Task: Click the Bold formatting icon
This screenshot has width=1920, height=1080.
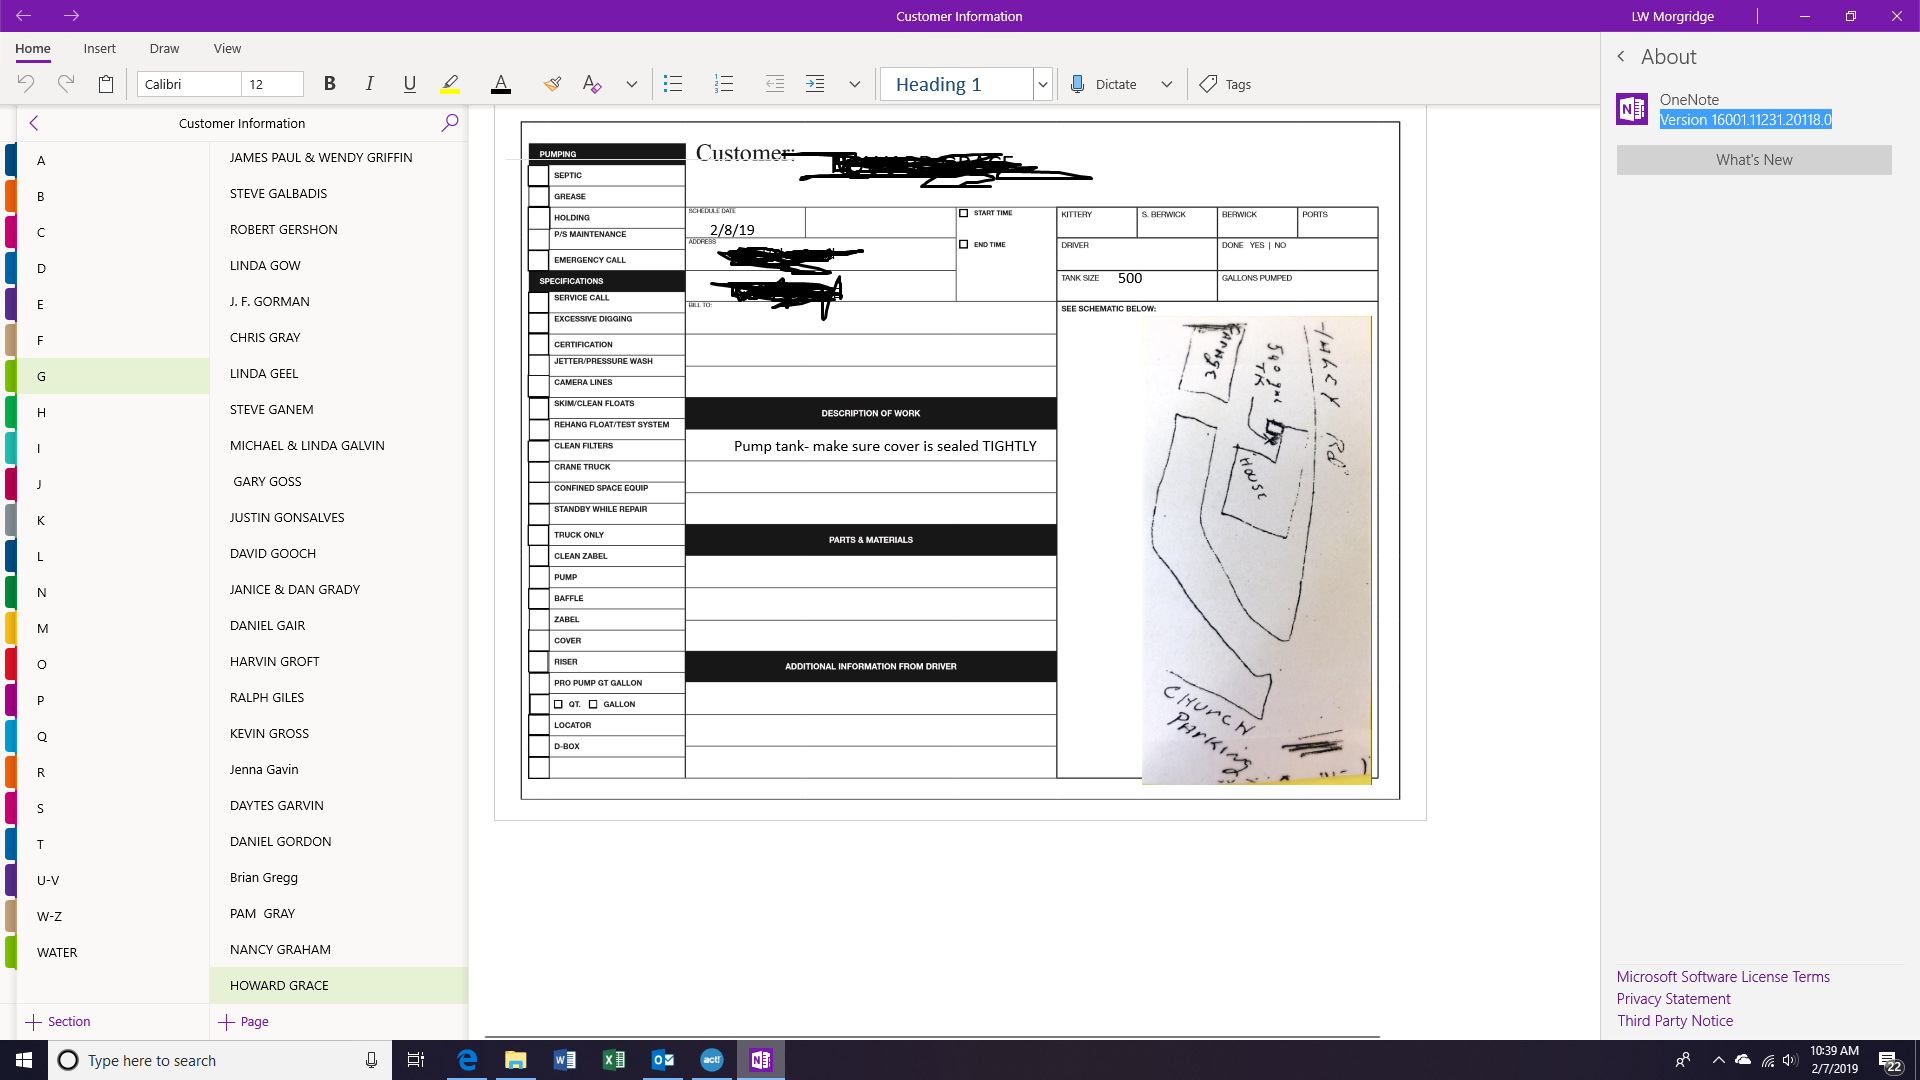Action: (x=331, y=84)
